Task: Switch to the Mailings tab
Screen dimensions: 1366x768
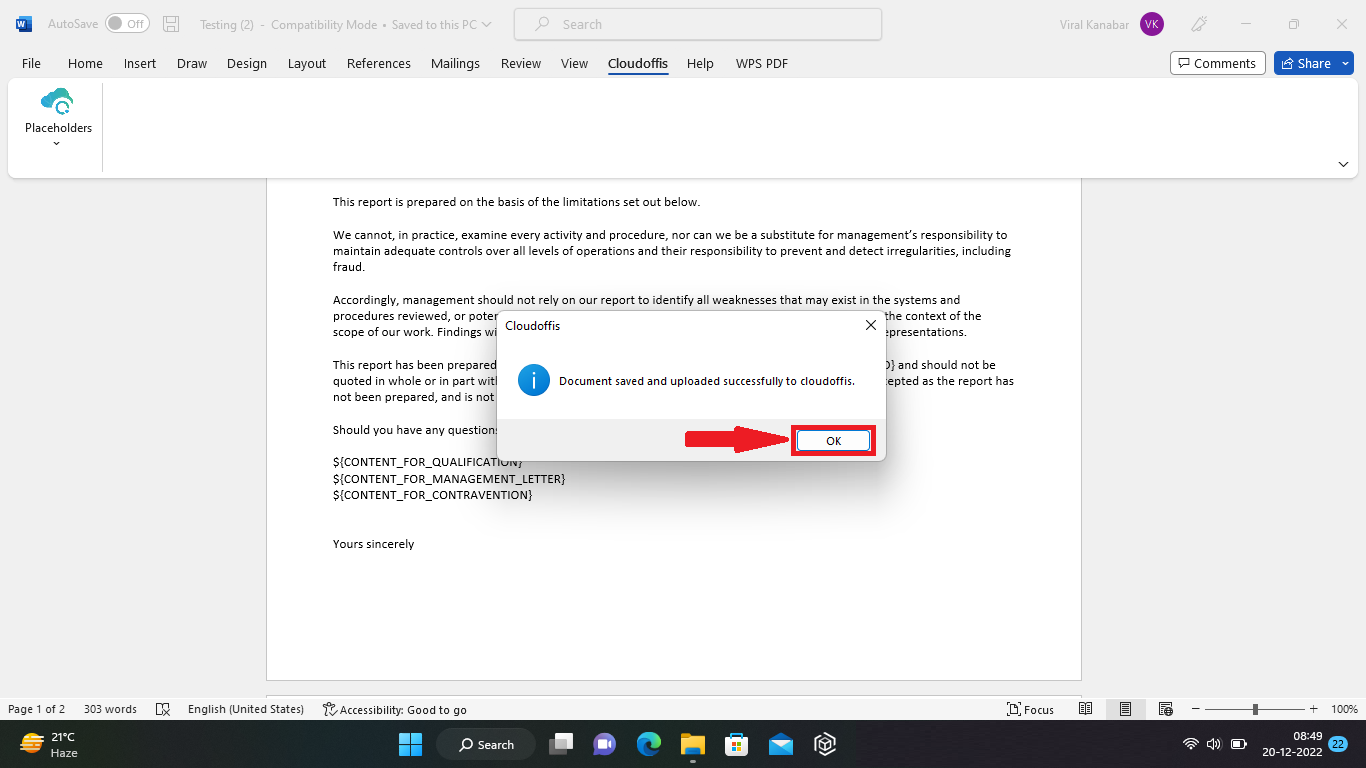Action: [455, 63]
